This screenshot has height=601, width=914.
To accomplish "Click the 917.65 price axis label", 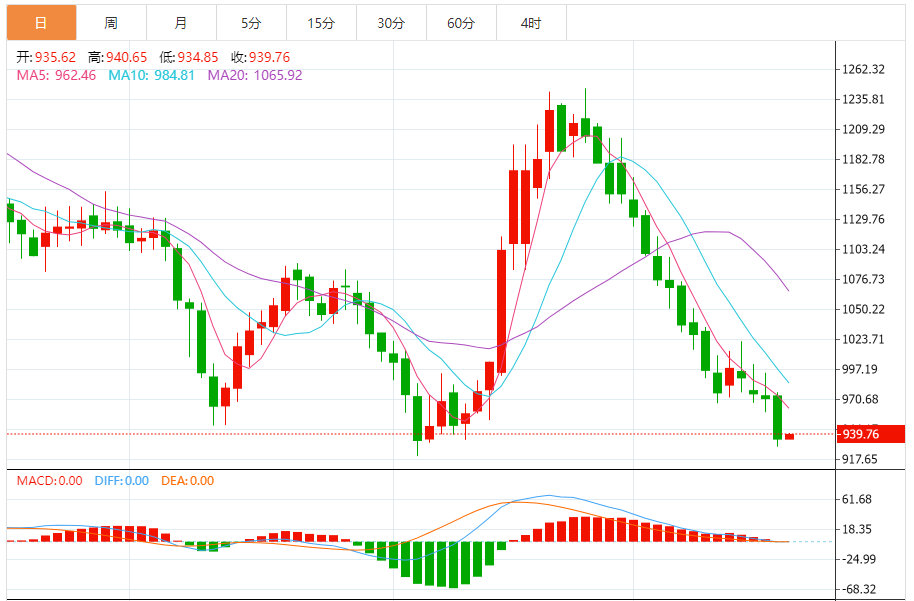I will (x=860, y=459).
